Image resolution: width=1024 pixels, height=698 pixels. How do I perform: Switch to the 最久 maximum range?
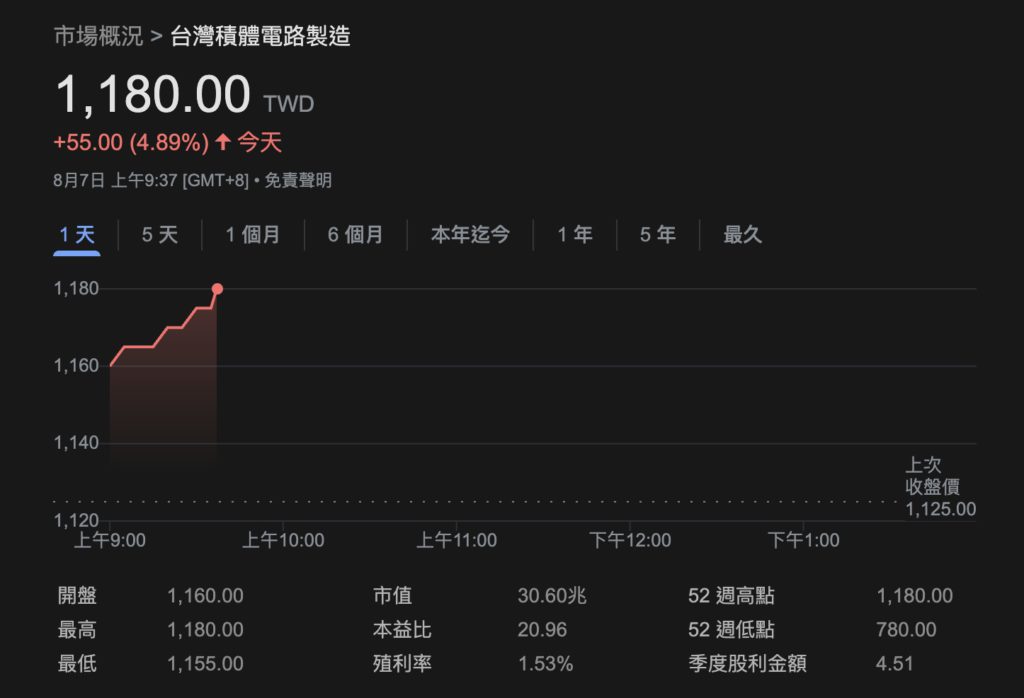click(742, 235)
